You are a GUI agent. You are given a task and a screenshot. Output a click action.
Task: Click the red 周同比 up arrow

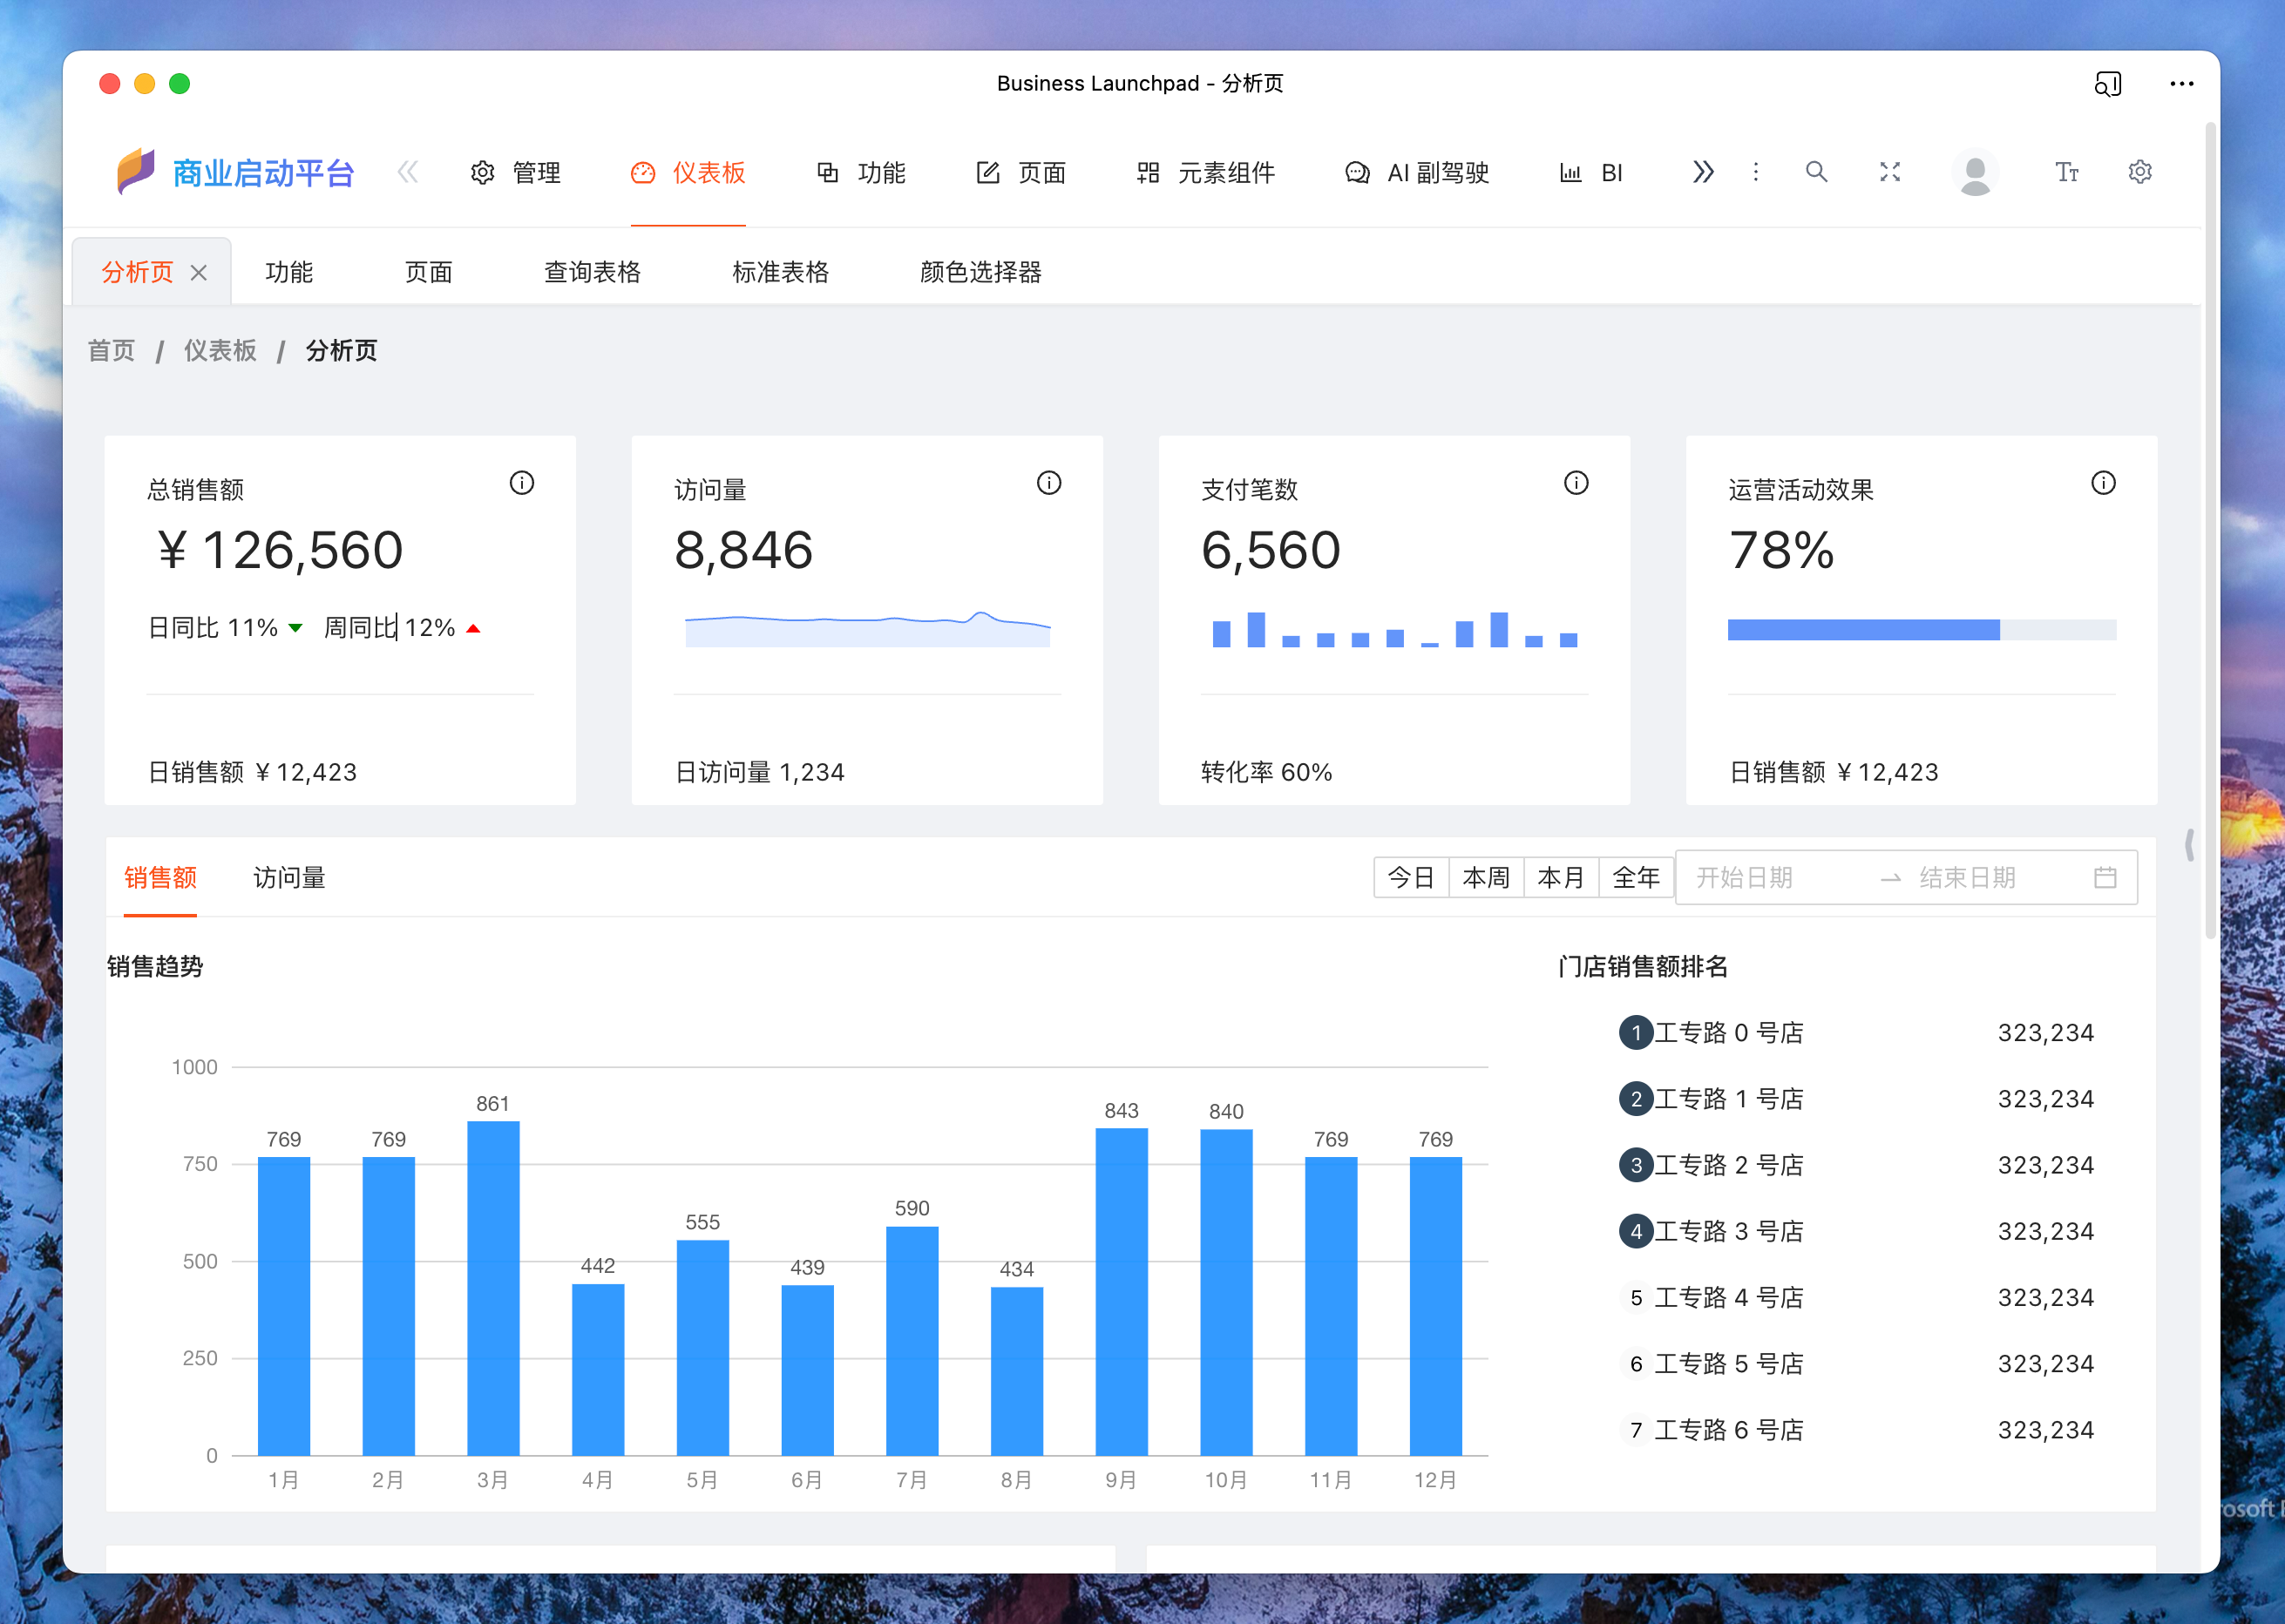(x=474, y=629)
